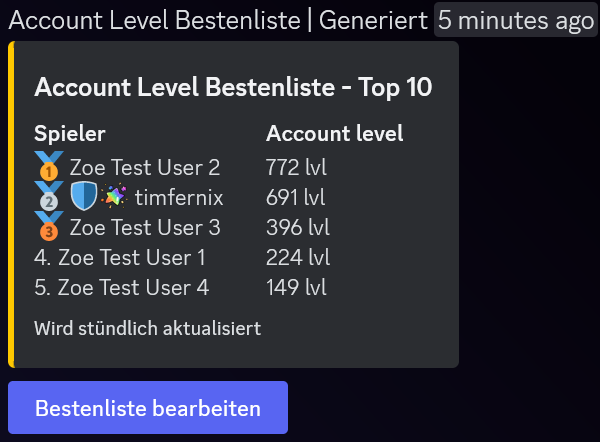Click the fourth entry Zoe Test User 1

[x=120, y=258]
